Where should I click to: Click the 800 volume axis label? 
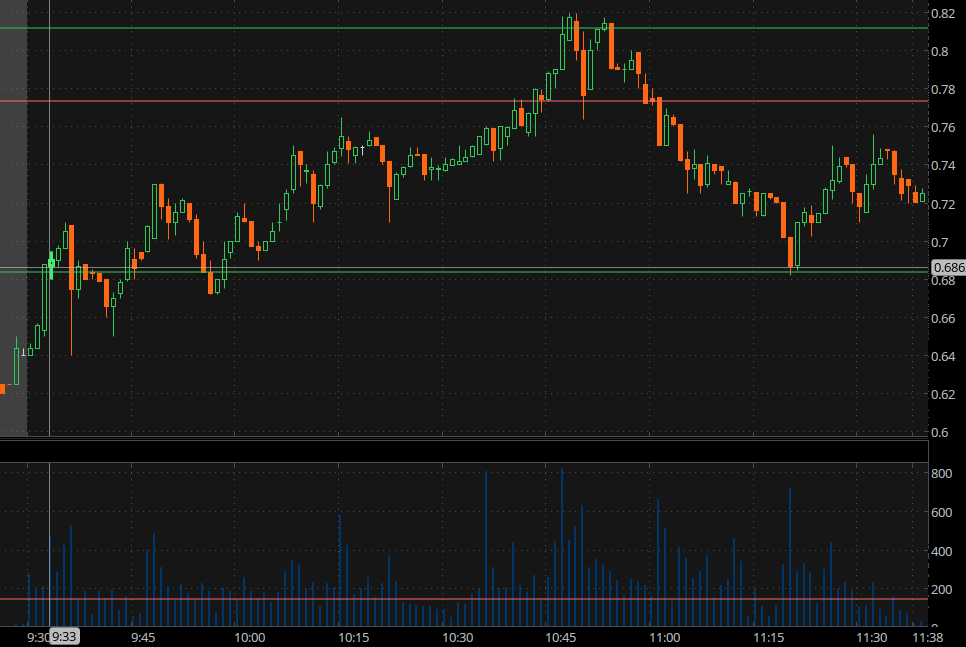[942, 474]
